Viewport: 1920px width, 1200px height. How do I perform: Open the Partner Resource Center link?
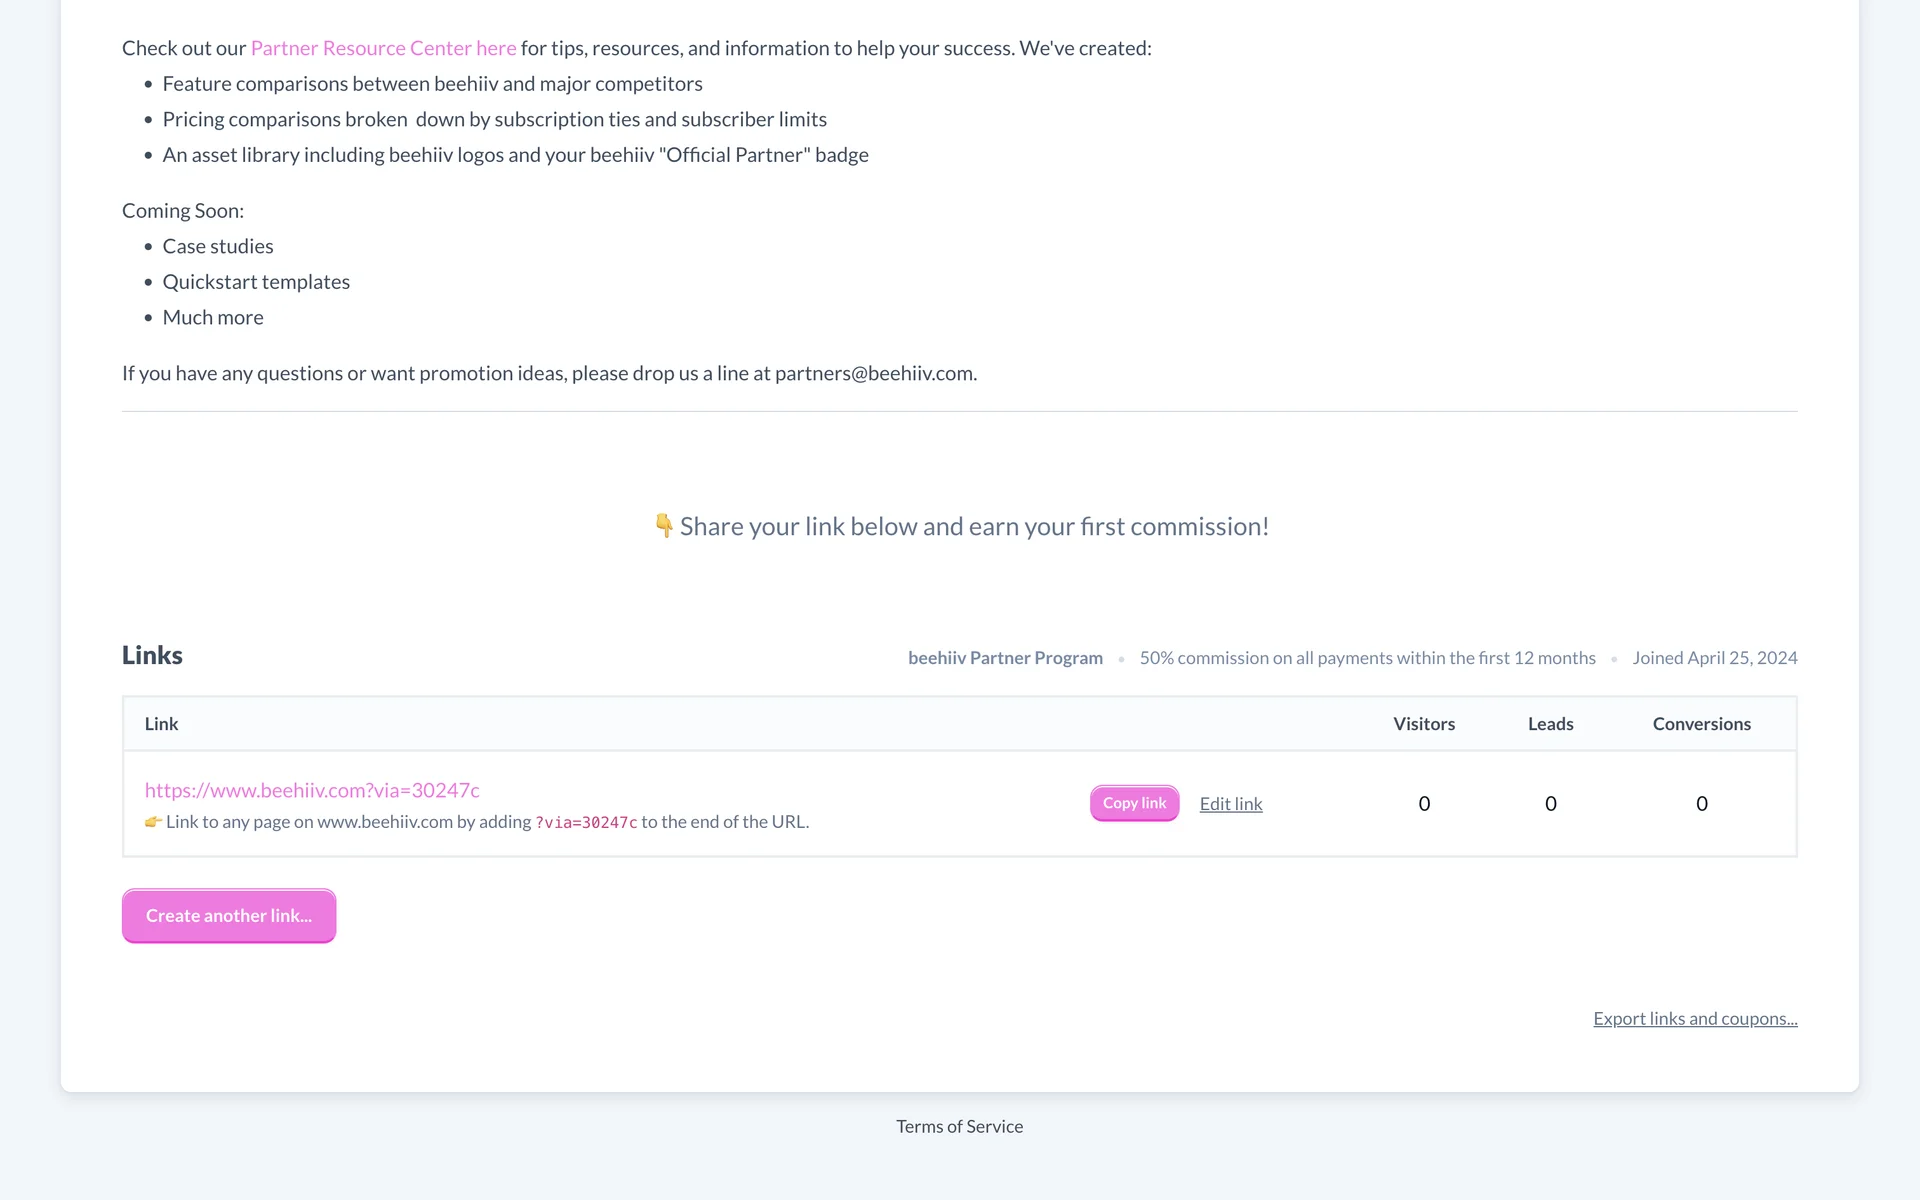[x=383, y=48]
